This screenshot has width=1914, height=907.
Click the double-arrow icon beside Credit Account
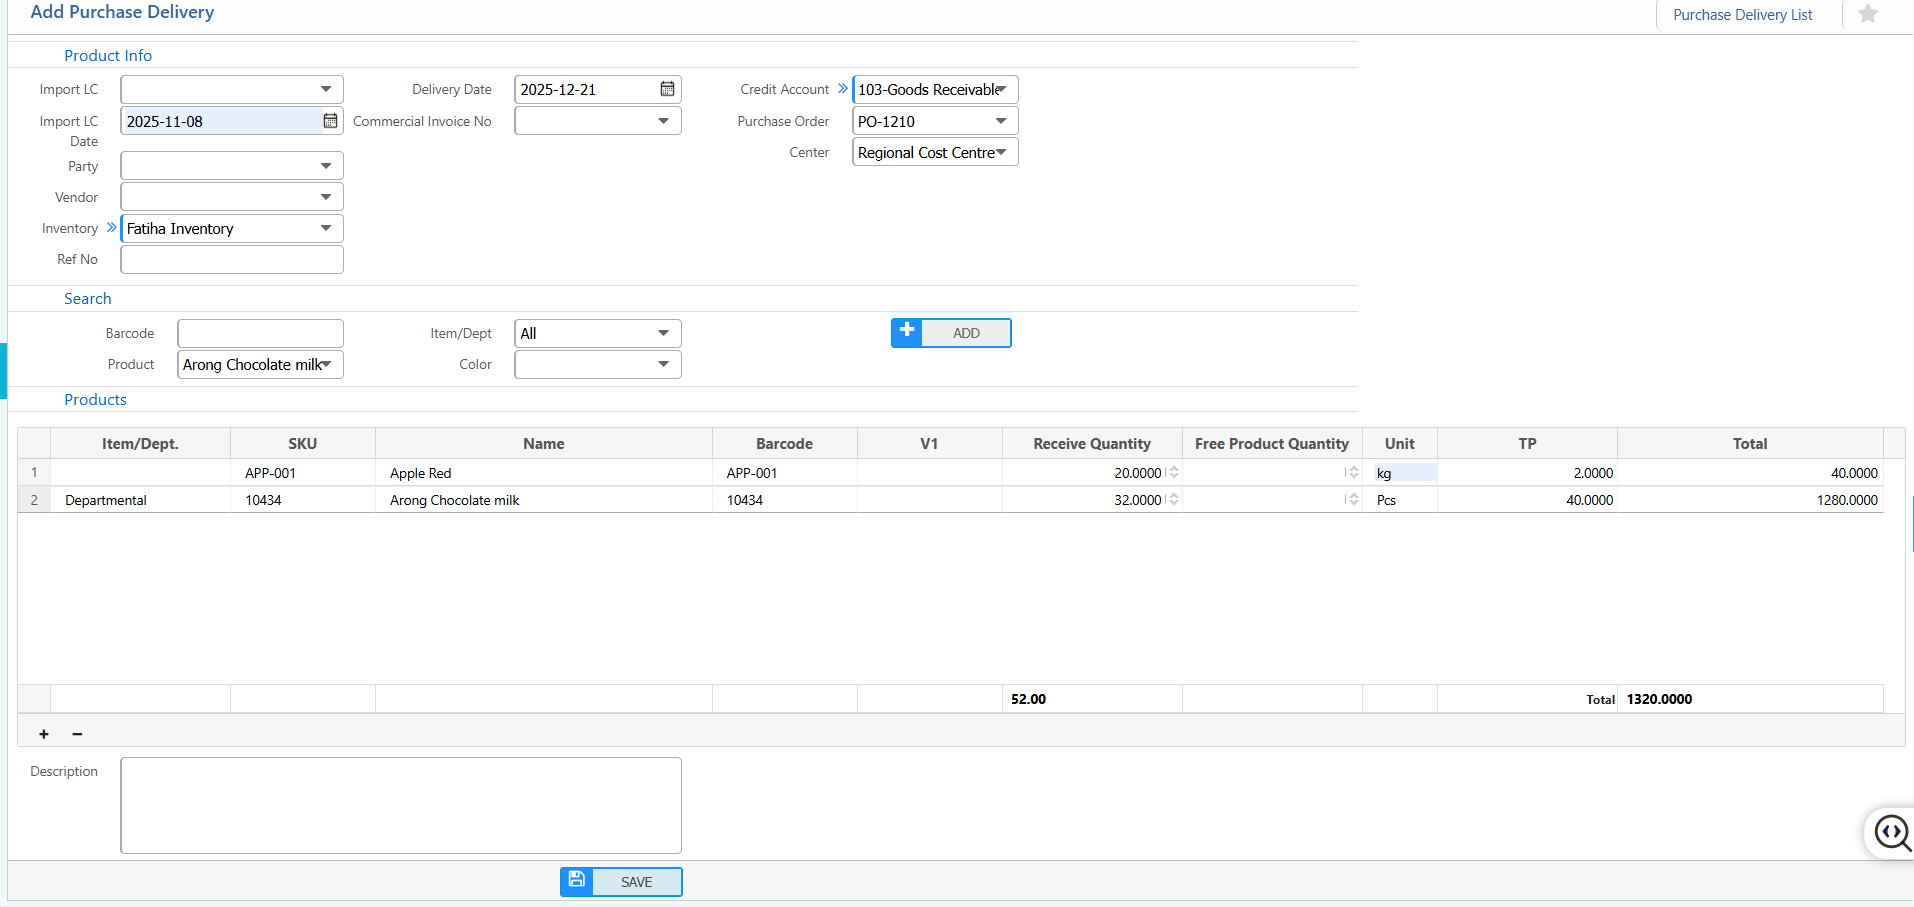tap(842, 89)
